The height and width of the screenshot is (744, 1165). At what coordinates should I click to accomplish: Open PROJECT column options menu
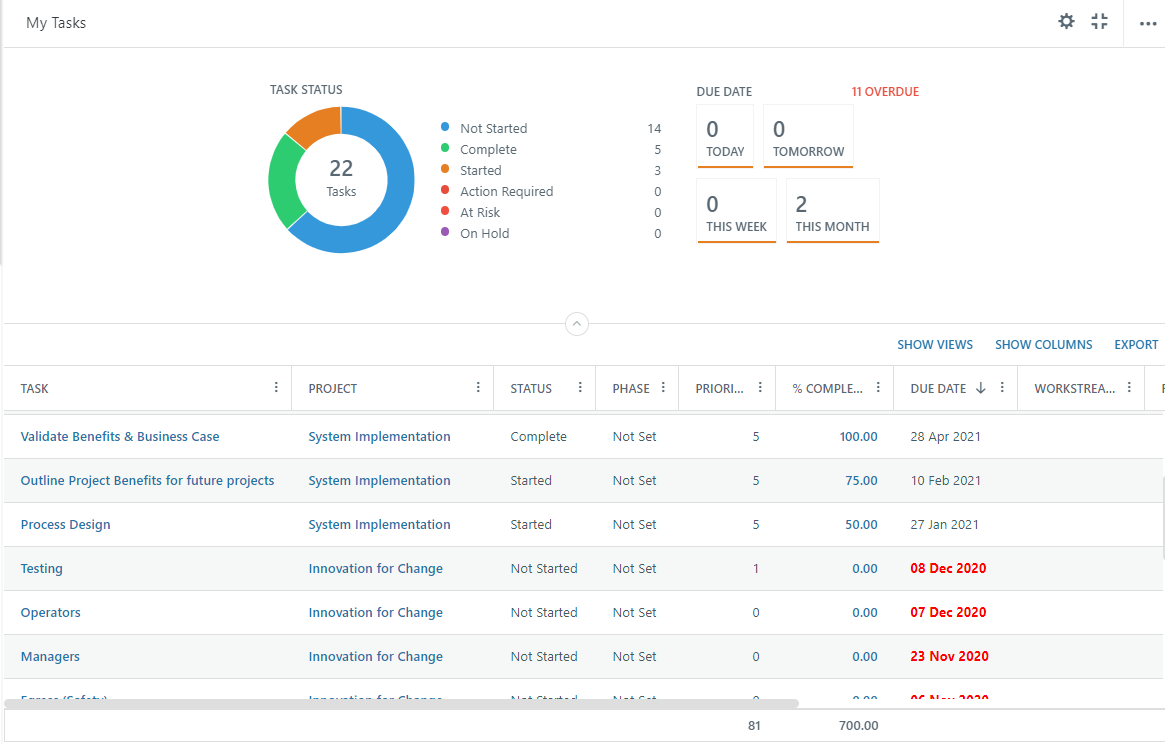[x=478, y=387]
